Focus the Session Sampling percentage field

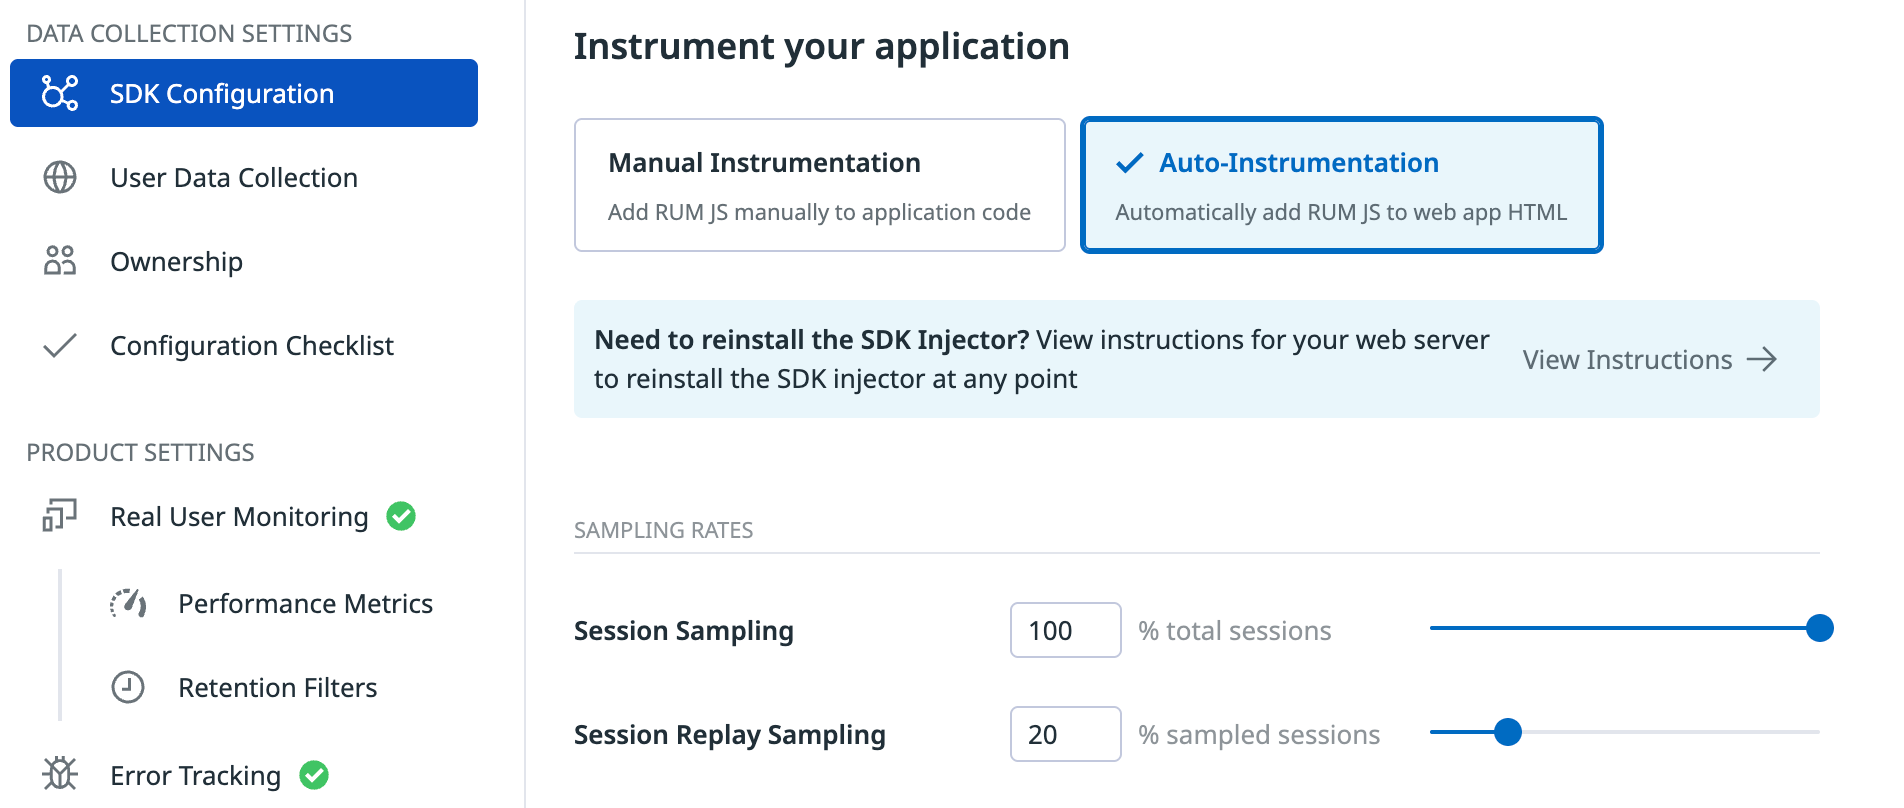pos(1065,630)
